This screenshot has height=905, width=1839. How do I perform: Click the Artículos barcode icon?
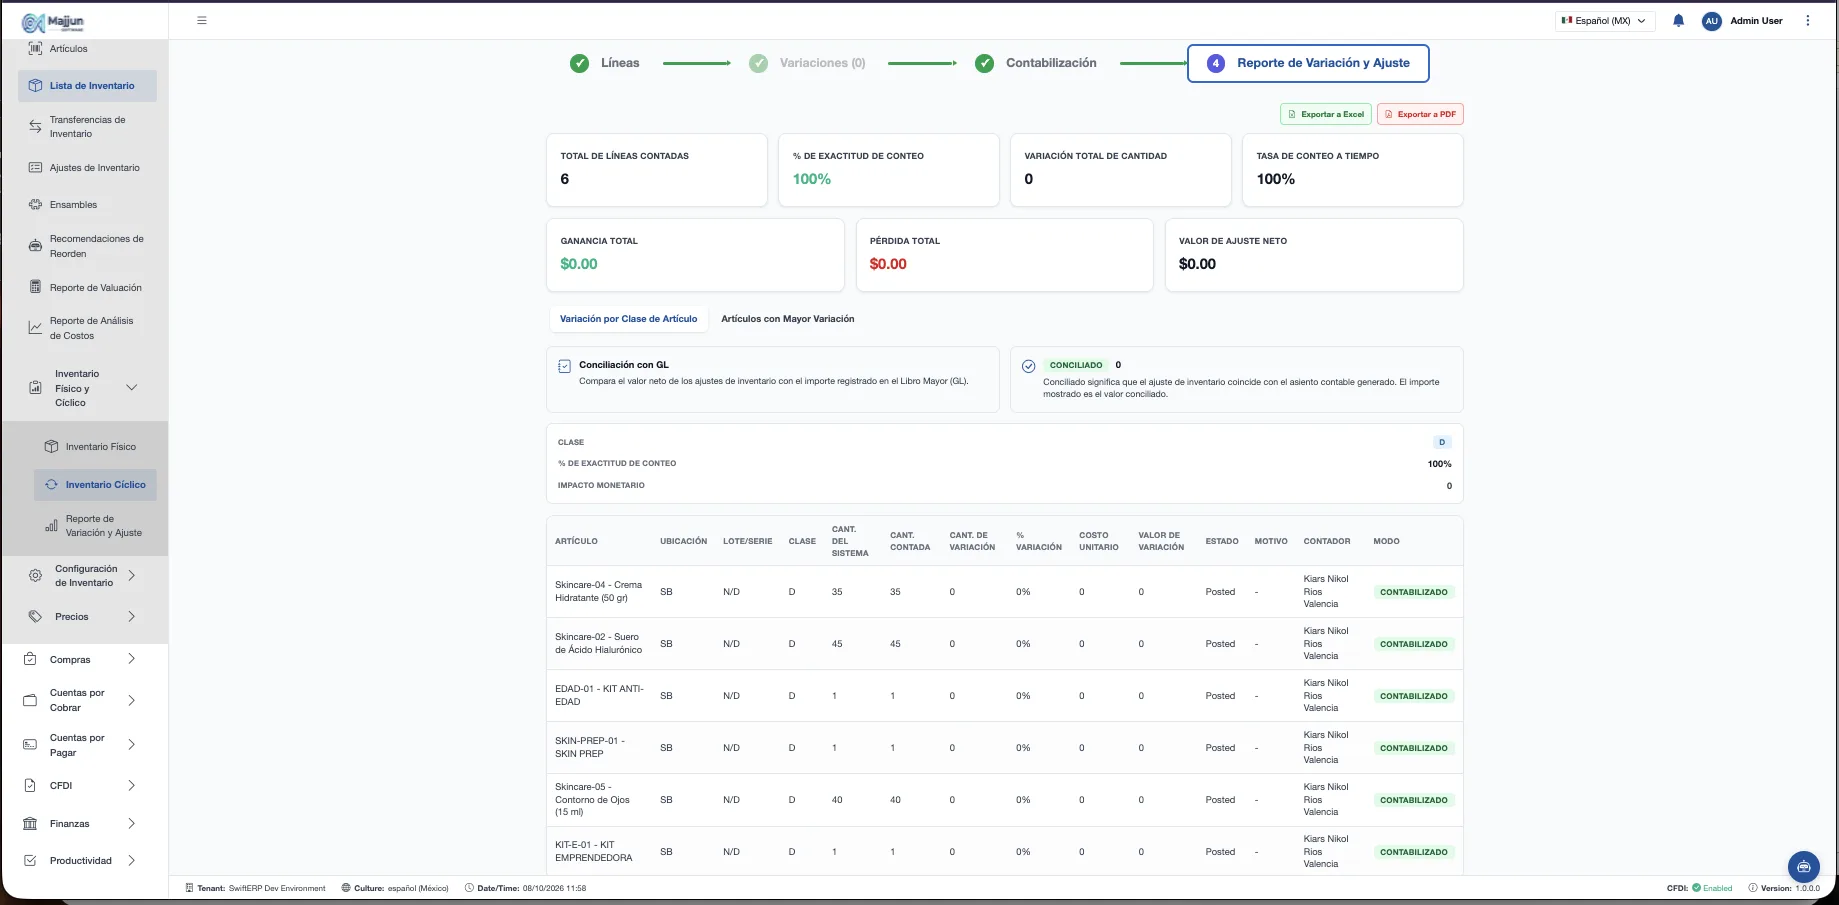[x=35, y=48]
